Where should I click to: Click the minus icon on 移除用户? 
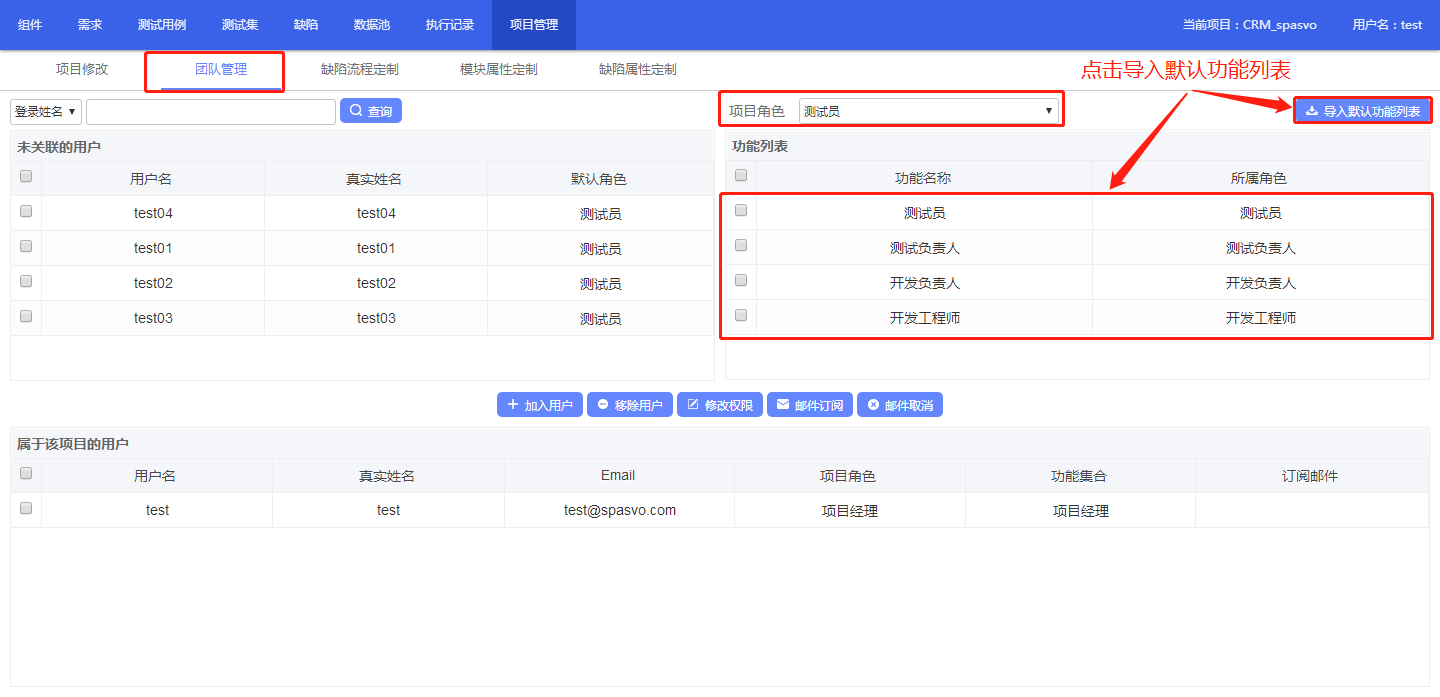coord(603,405)
